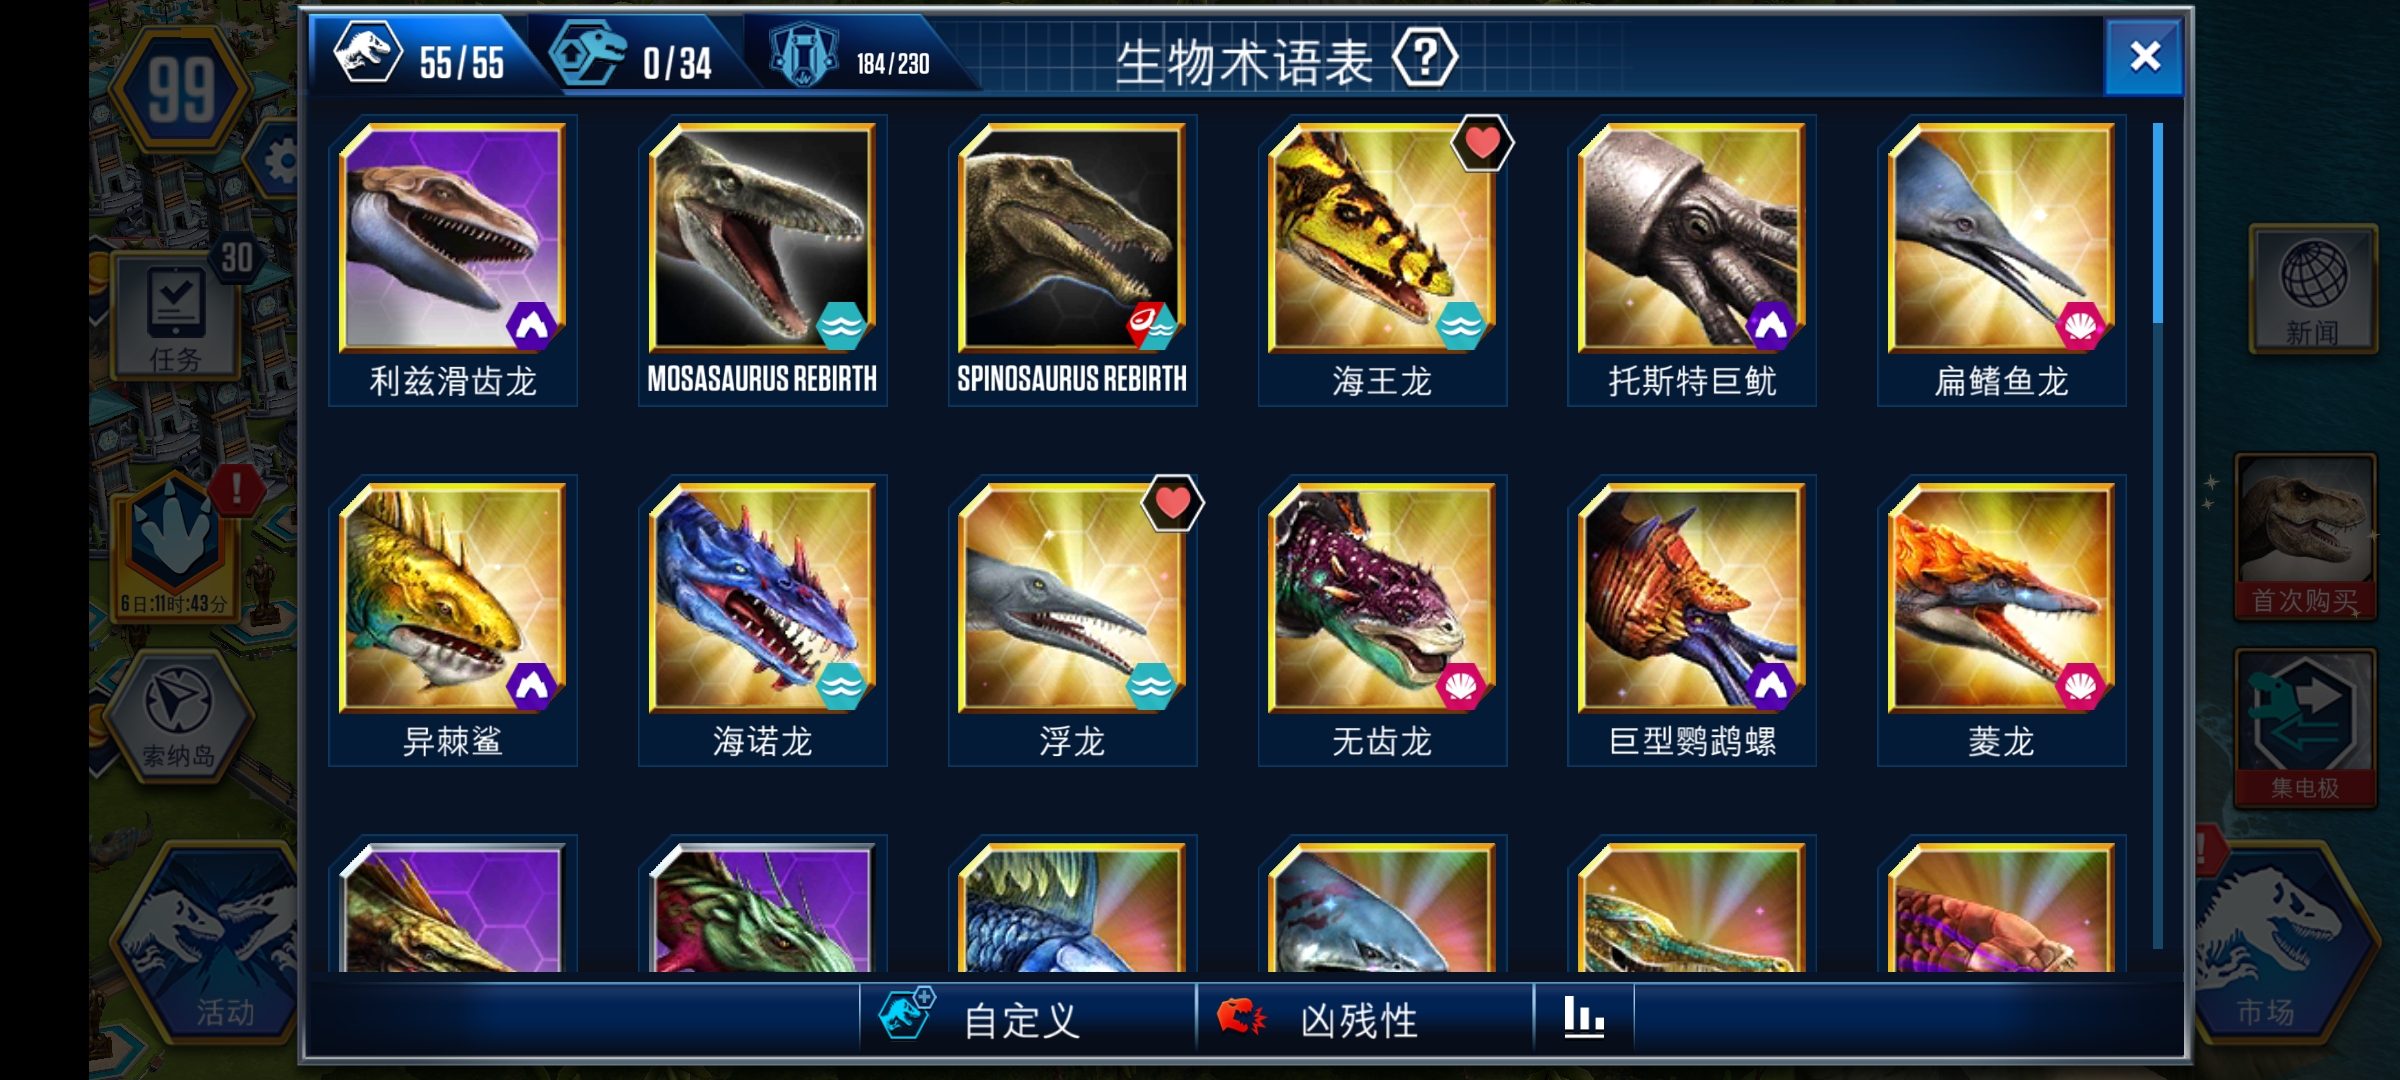Open the bar chart statistics icon
Image resolution: width=2400 pixels, height=1080 pixels.
point(1584,1018)
